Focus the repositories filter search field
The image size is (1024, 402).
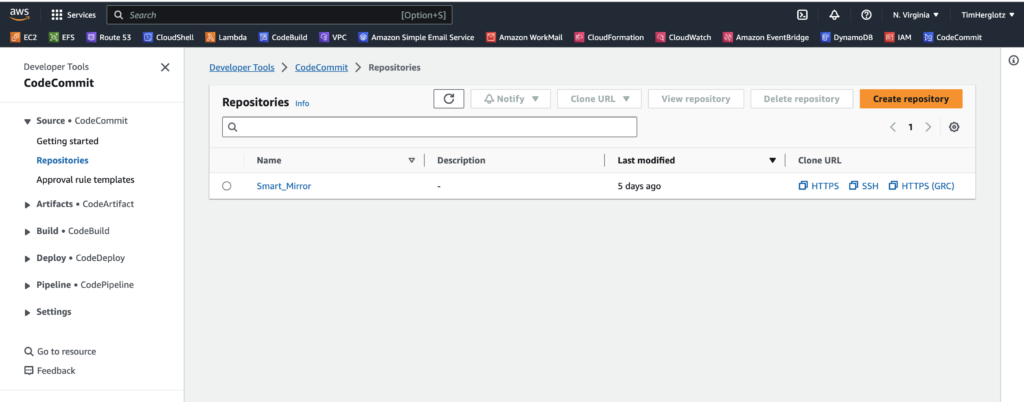(430, 127)
